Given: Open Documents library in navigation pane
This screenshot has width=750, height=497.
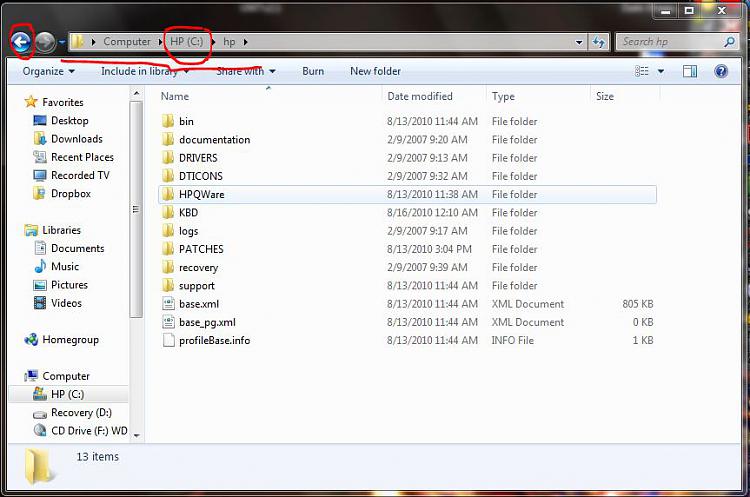Looking at the screenshot, I should coord(69,248).
